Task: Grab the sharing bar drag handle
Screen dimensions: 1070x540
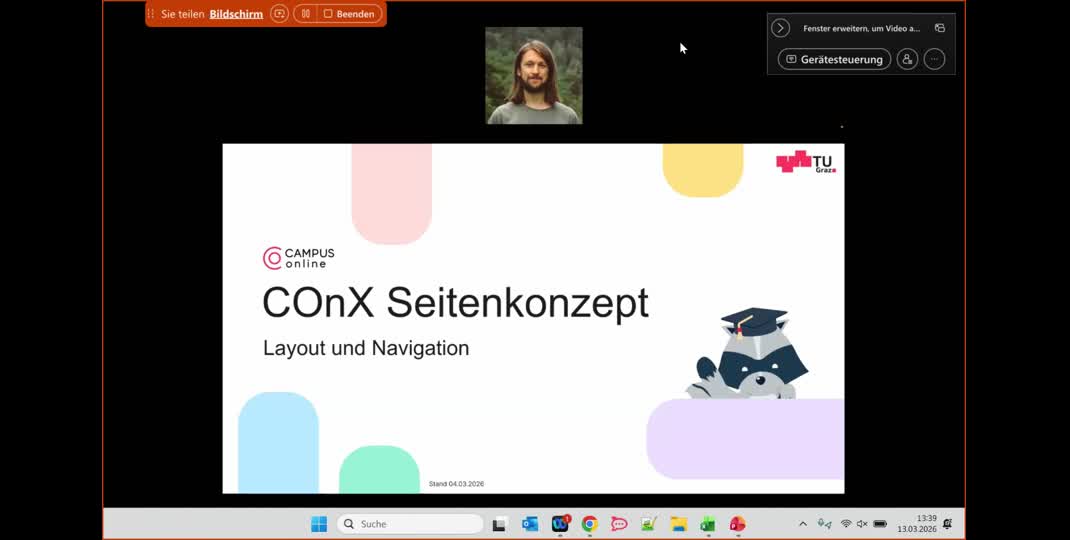Action: pos(151,14)
